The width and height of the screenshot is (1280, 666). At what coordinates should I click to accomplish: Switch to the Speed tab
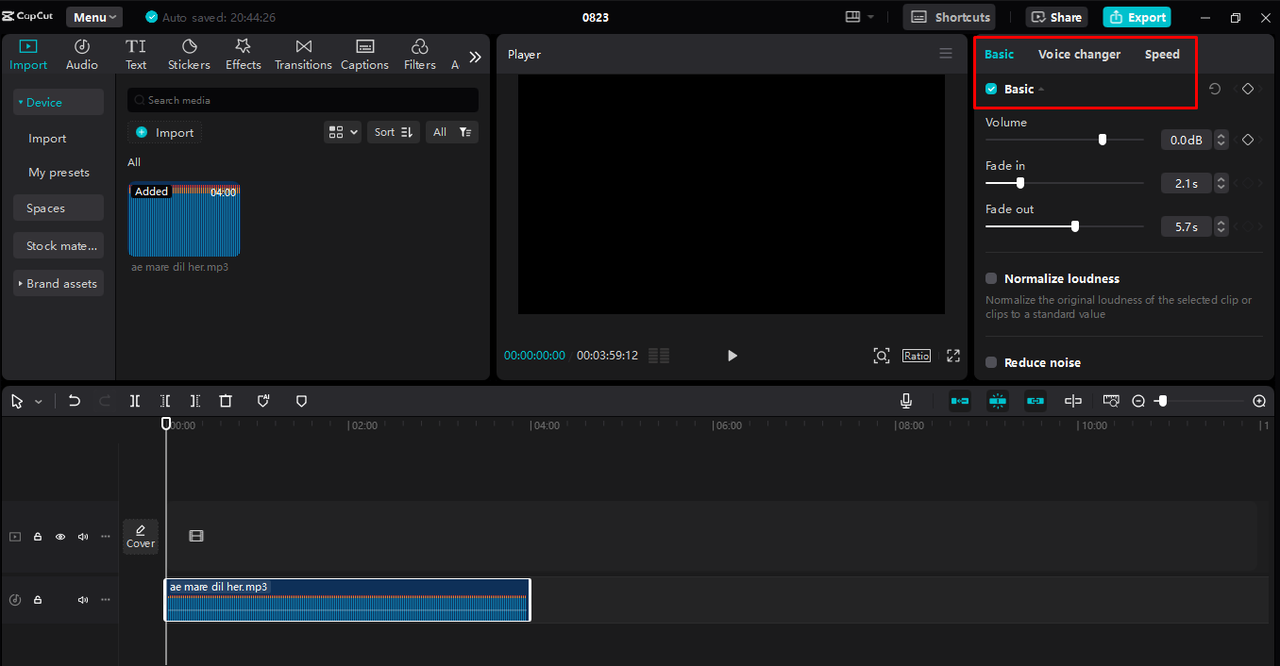click(1162, 54)
